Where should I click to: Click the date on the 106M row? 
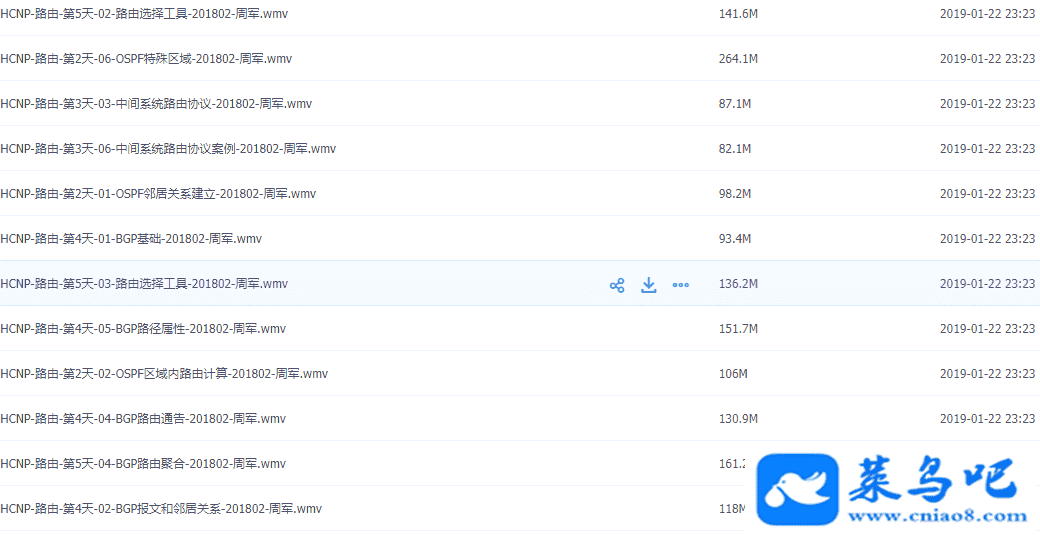988,374
